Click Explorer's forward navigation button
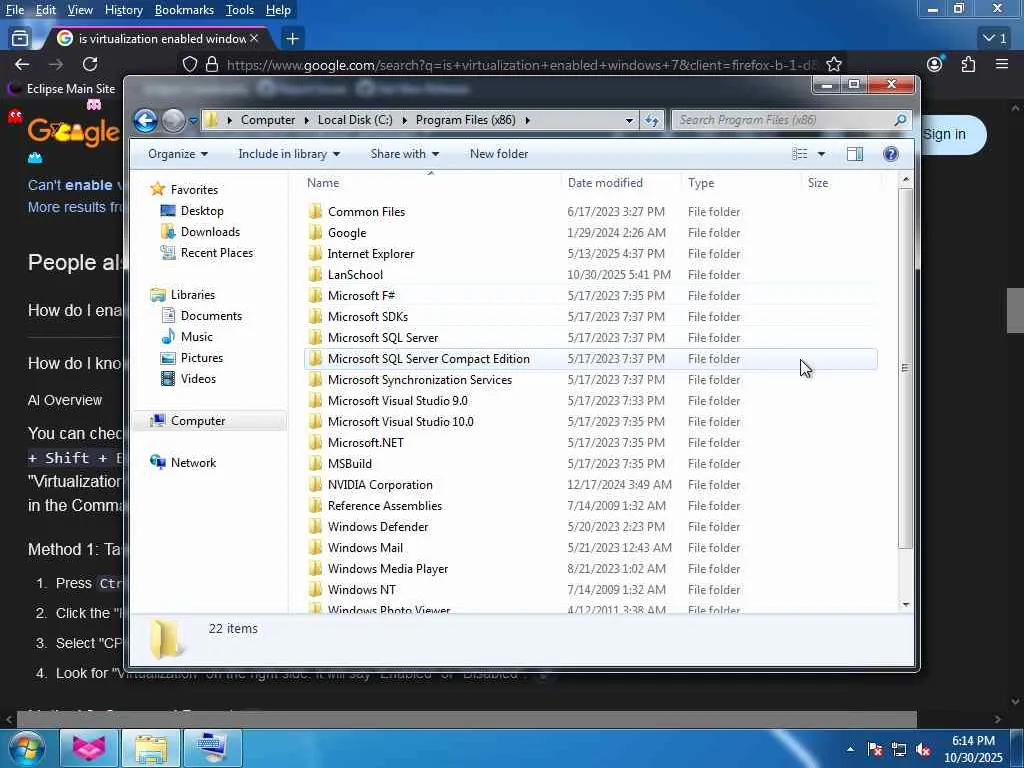The height and width of the screenshot is (768, 1024). [x=173, y=121]
